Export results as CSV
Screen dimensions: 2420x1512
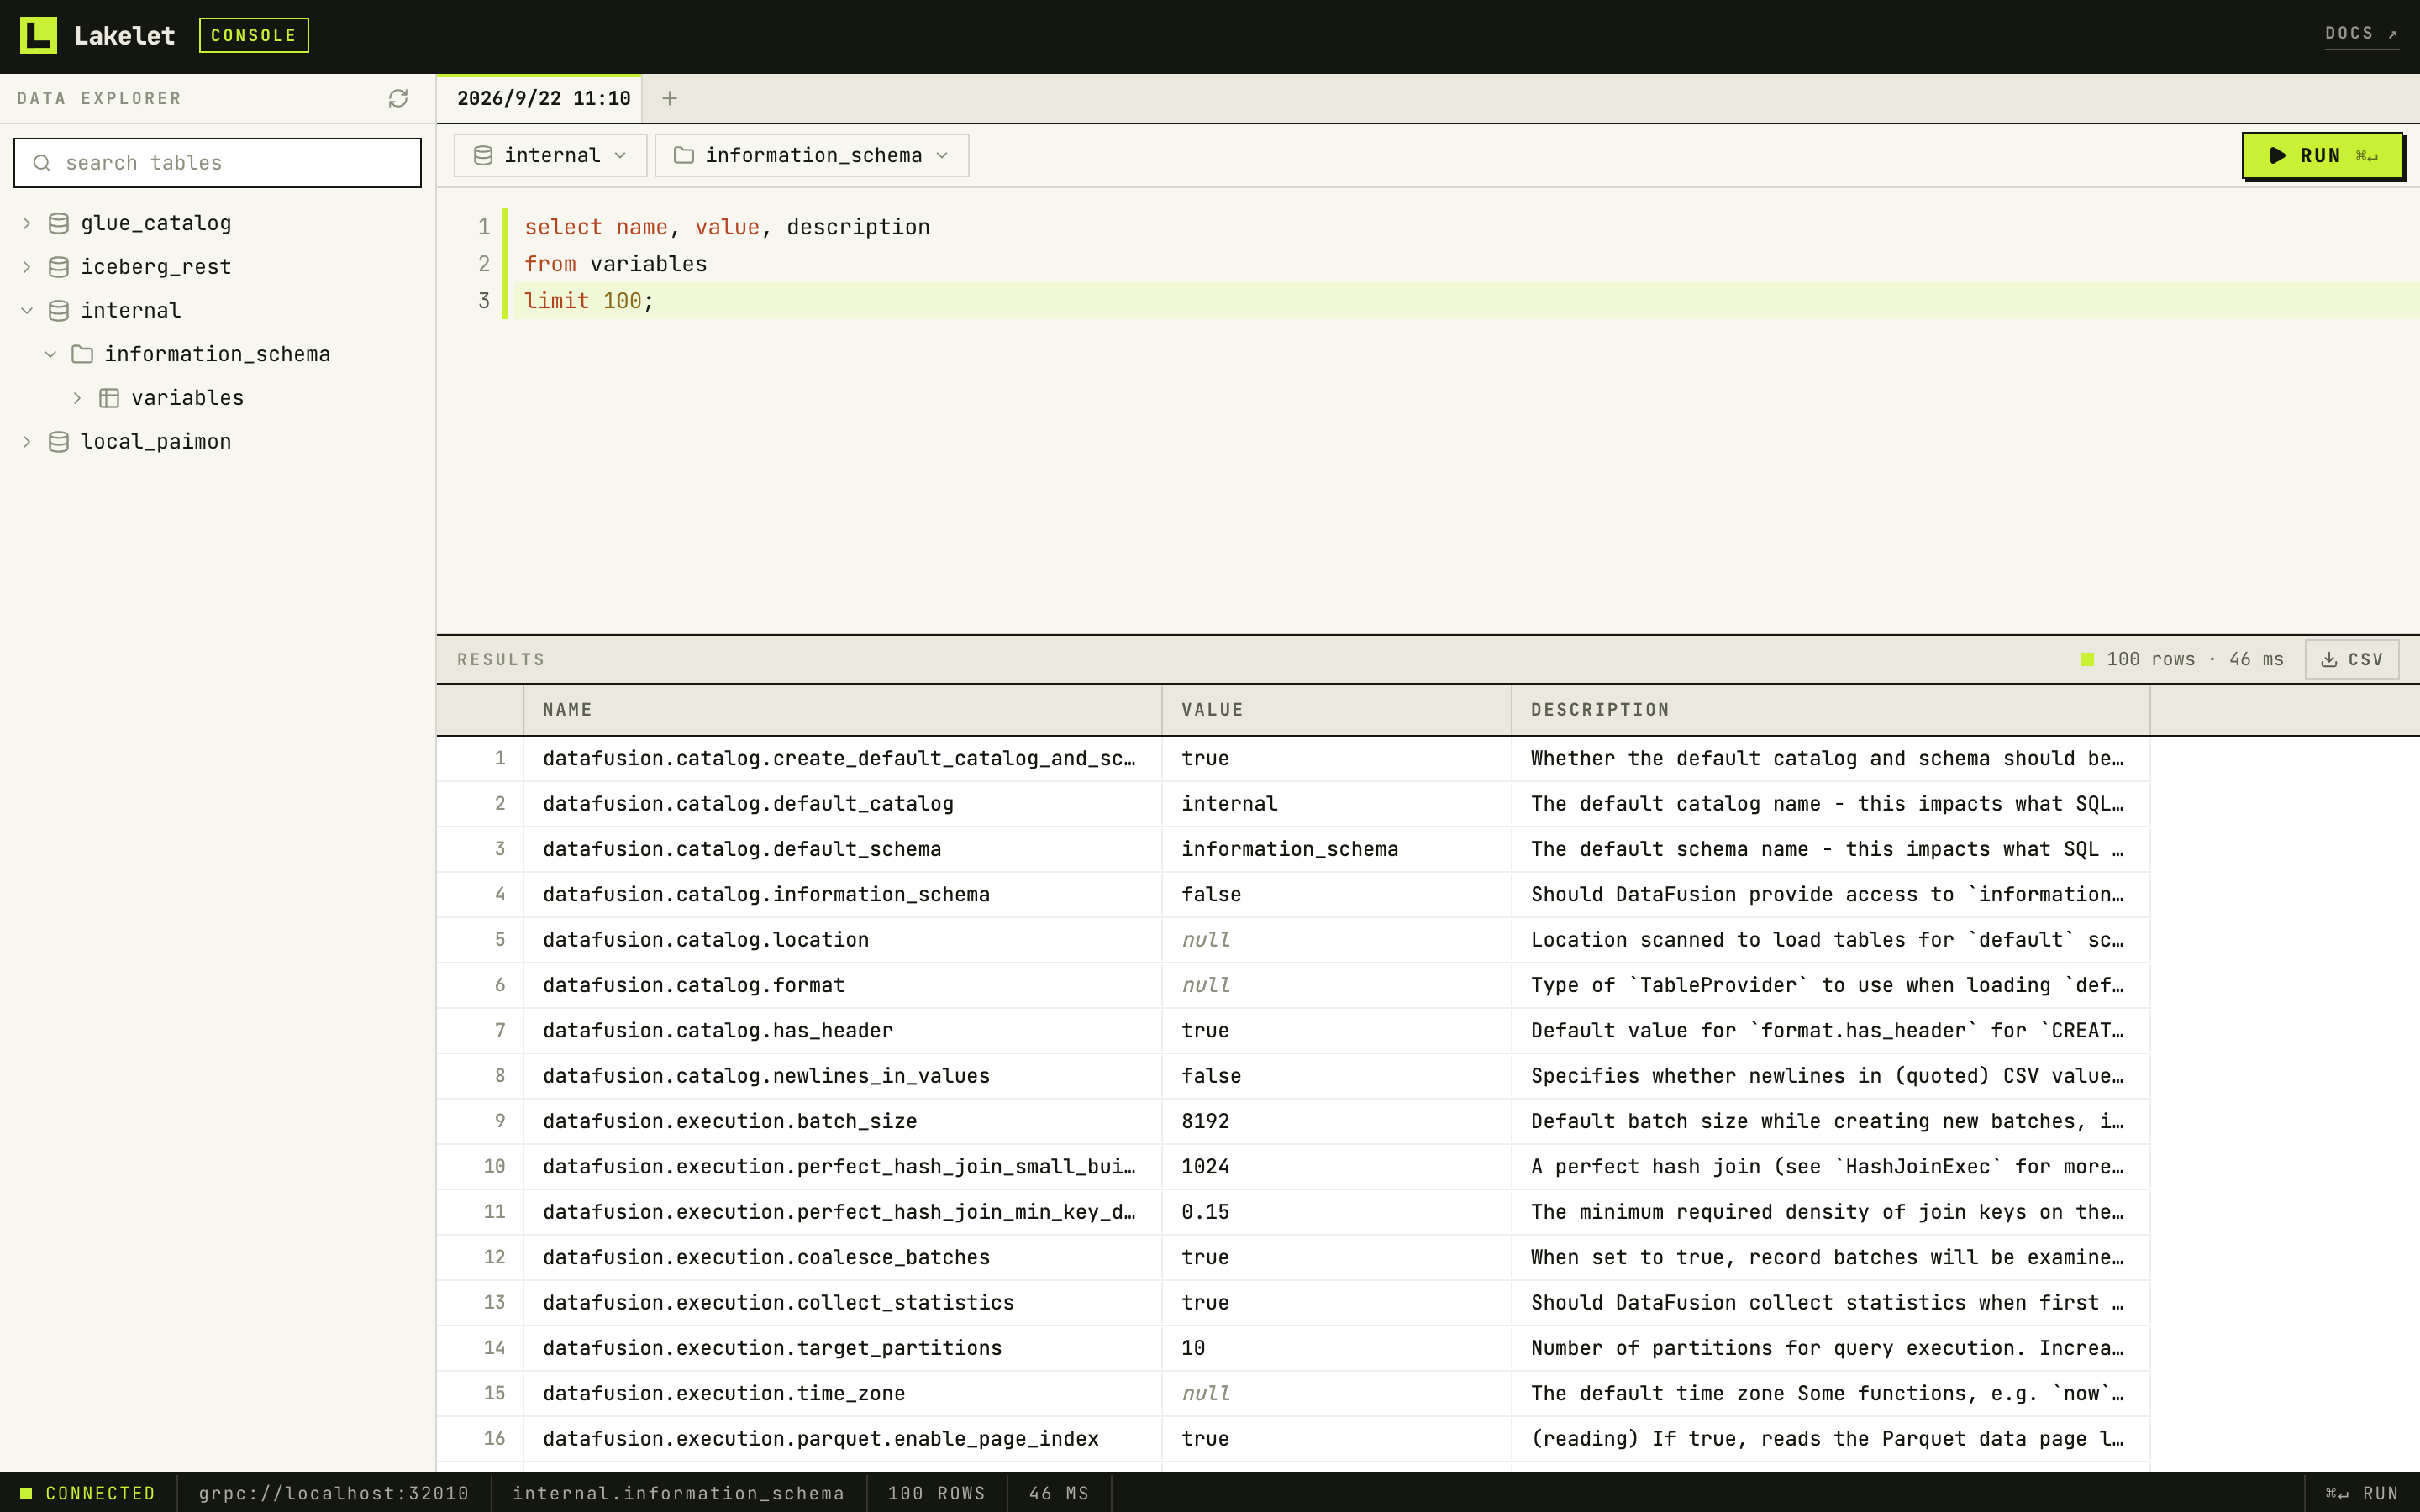(x=2352, y=660)
